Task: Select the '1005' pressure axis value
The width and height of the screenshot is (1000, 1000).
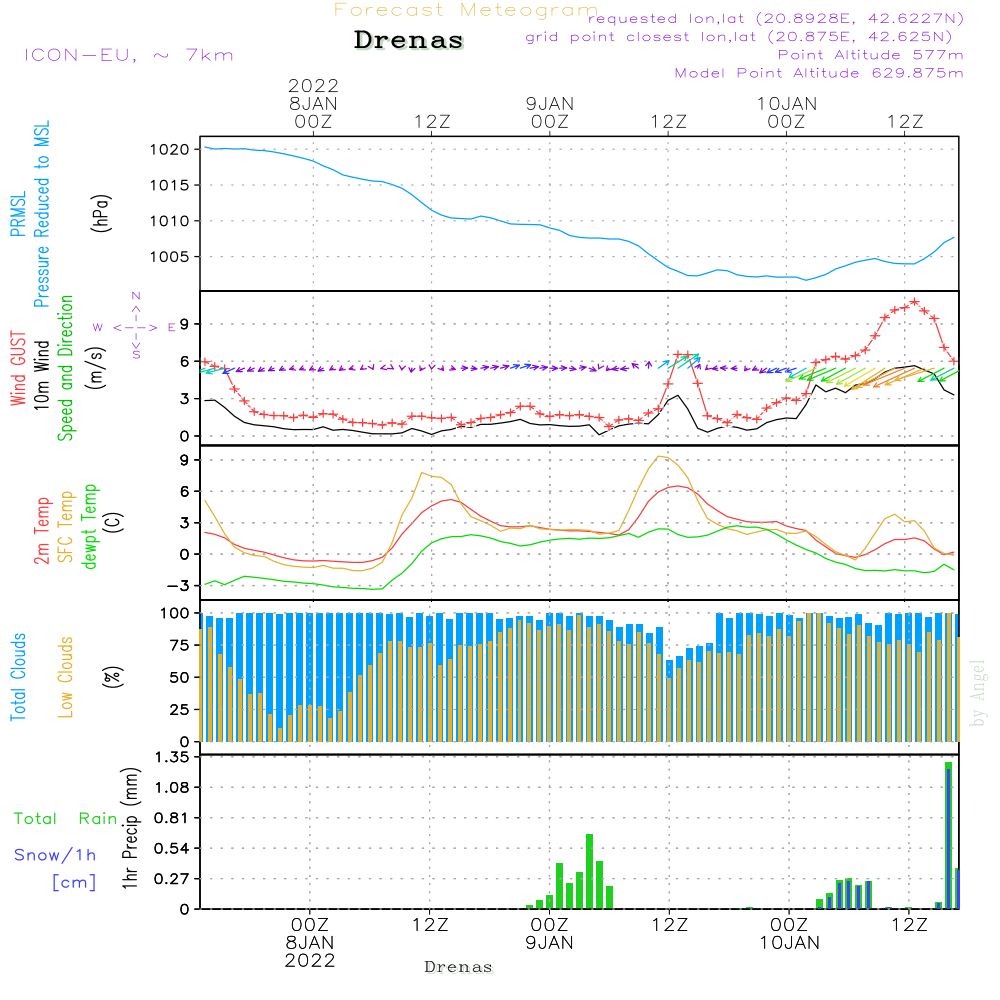Action: click(x=170, y=257)
